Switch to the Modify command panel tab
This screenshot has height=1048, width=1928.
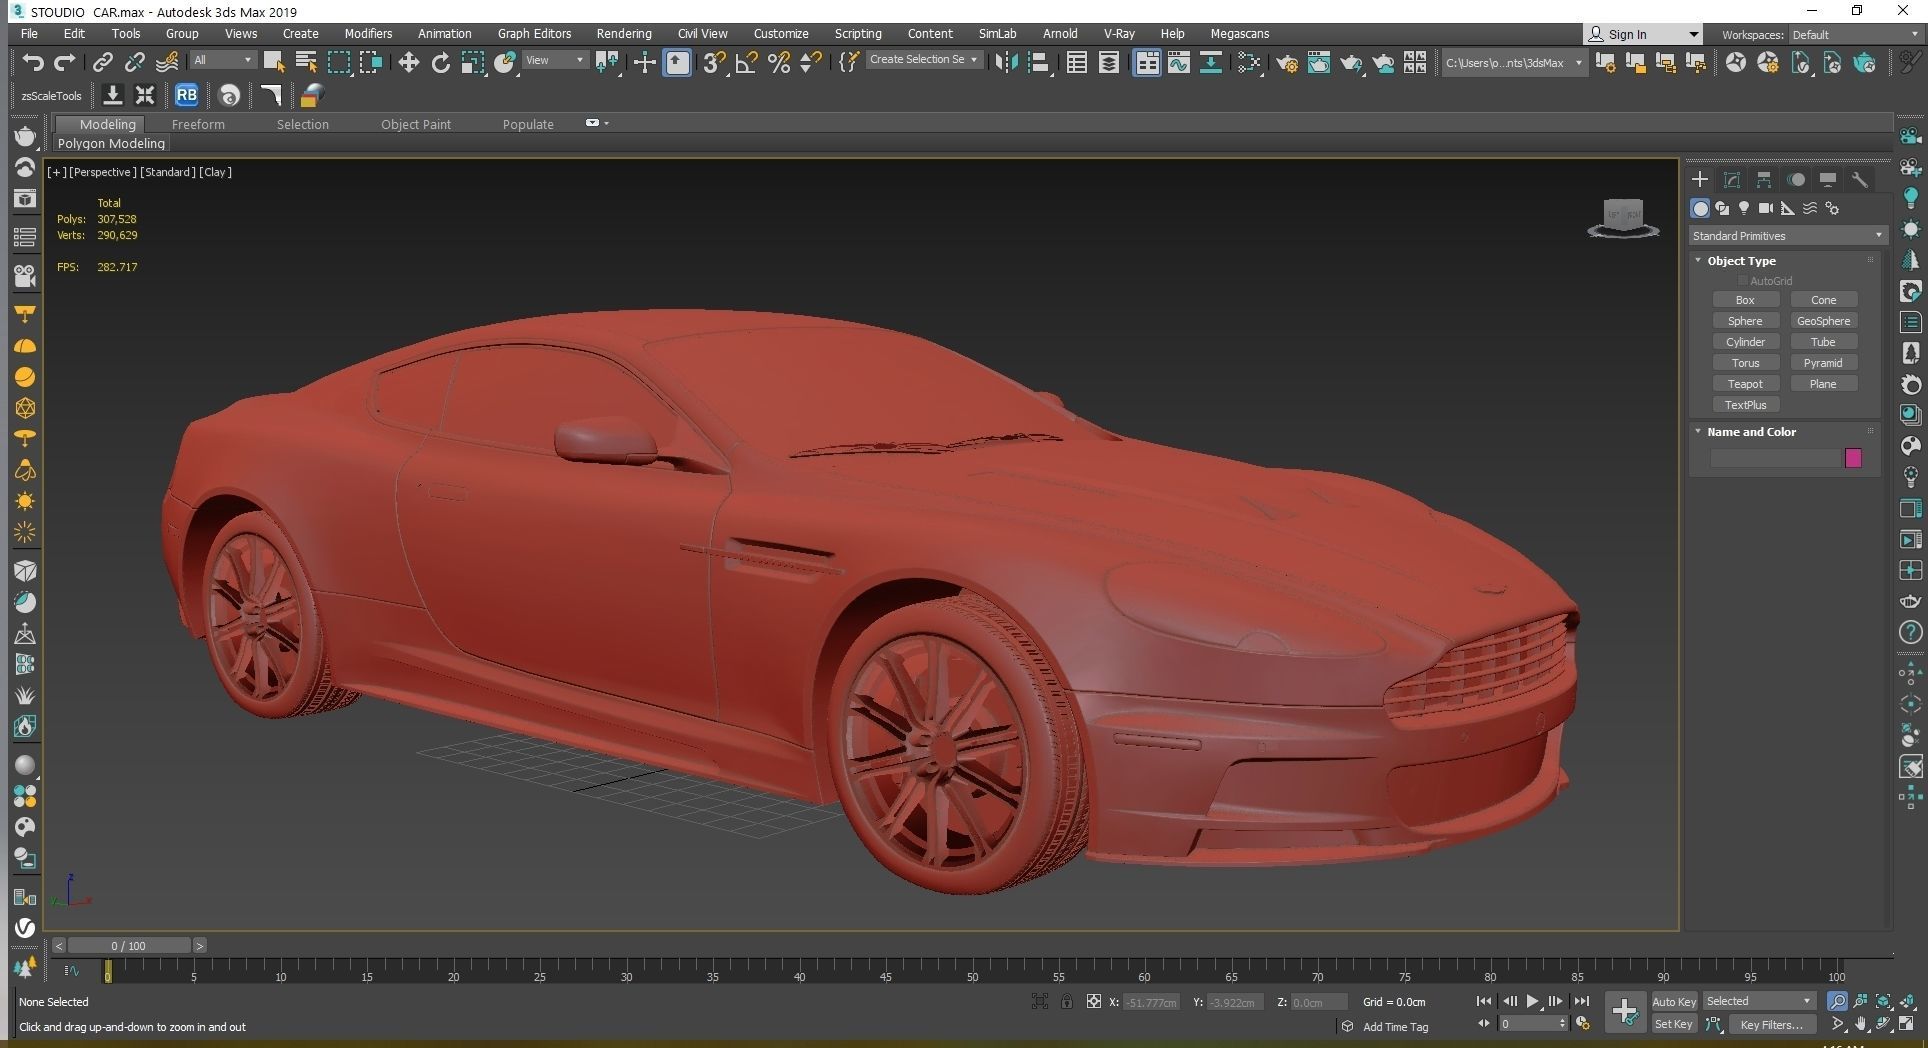click(x=1732, y=180)
